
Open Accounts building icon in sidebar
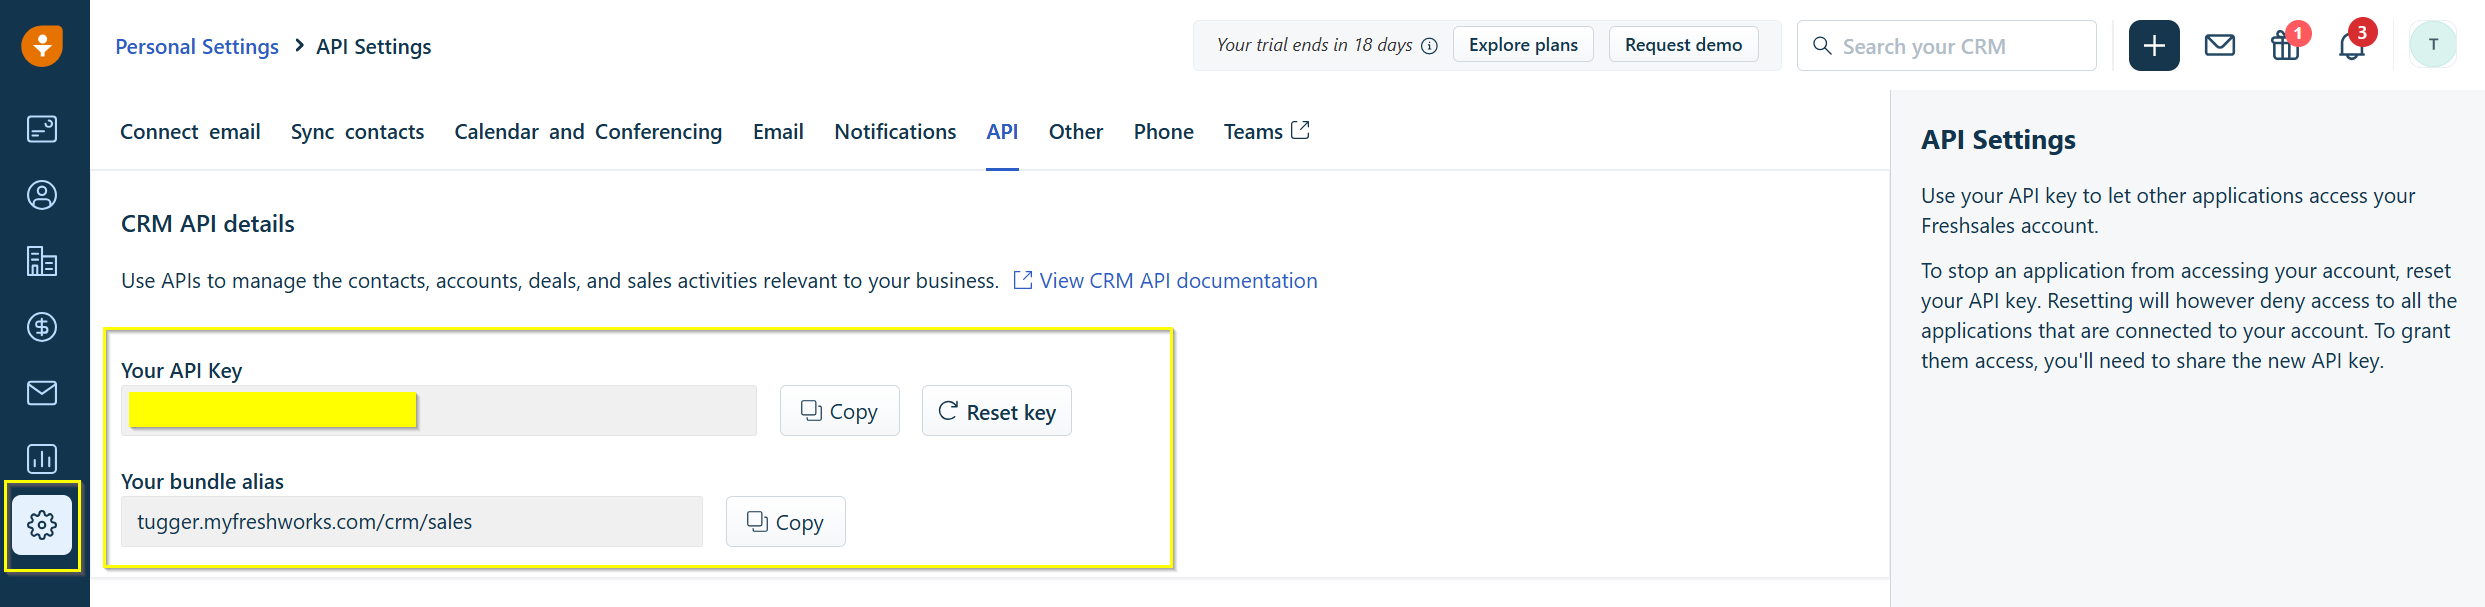click(42, 261)
